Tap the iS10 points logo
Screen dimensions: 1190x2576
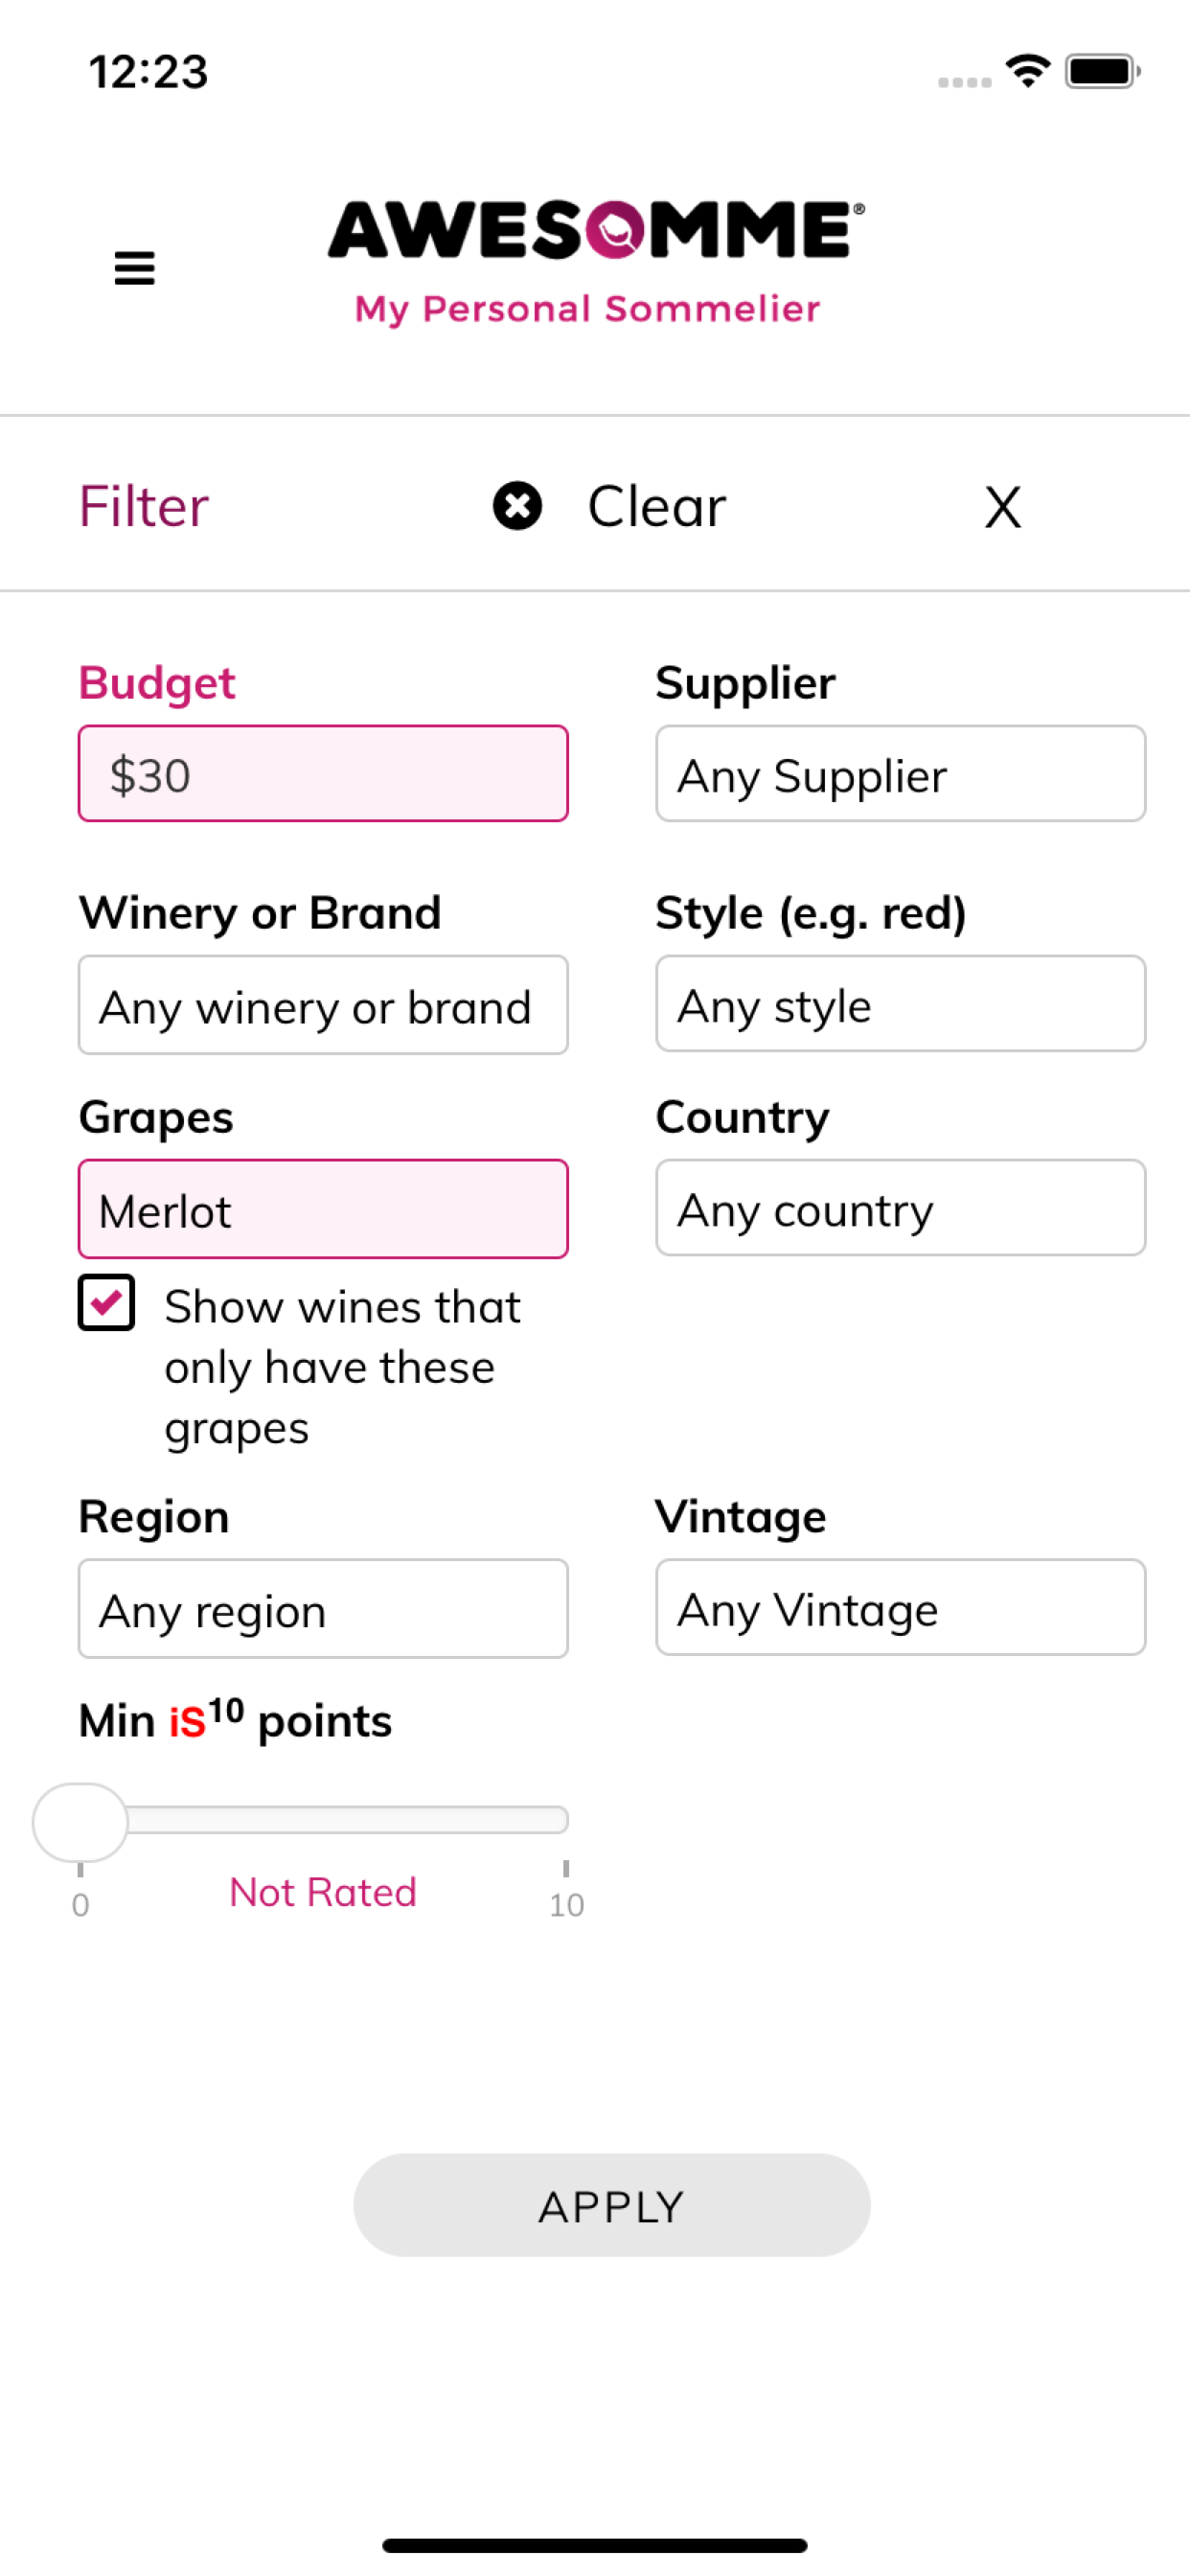(x=206, y=1716)
